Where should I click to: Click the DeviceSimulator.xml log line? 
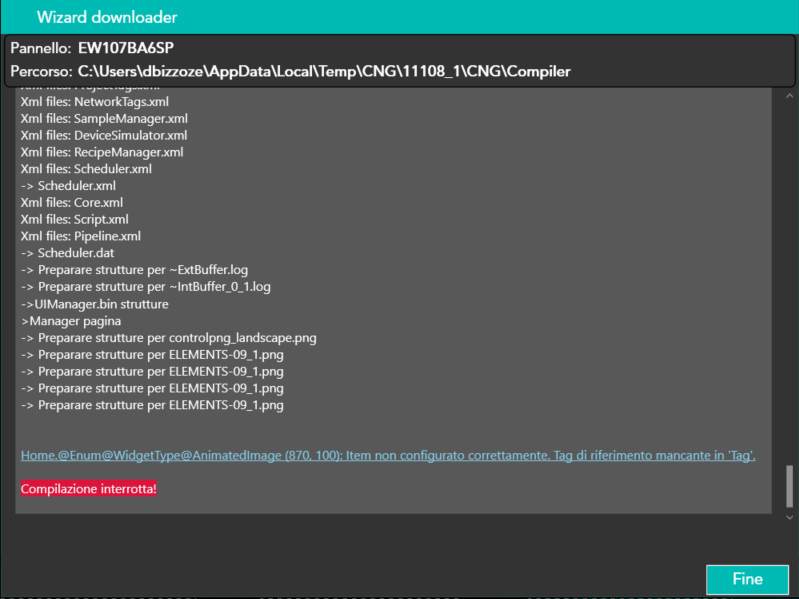(104, 135)
